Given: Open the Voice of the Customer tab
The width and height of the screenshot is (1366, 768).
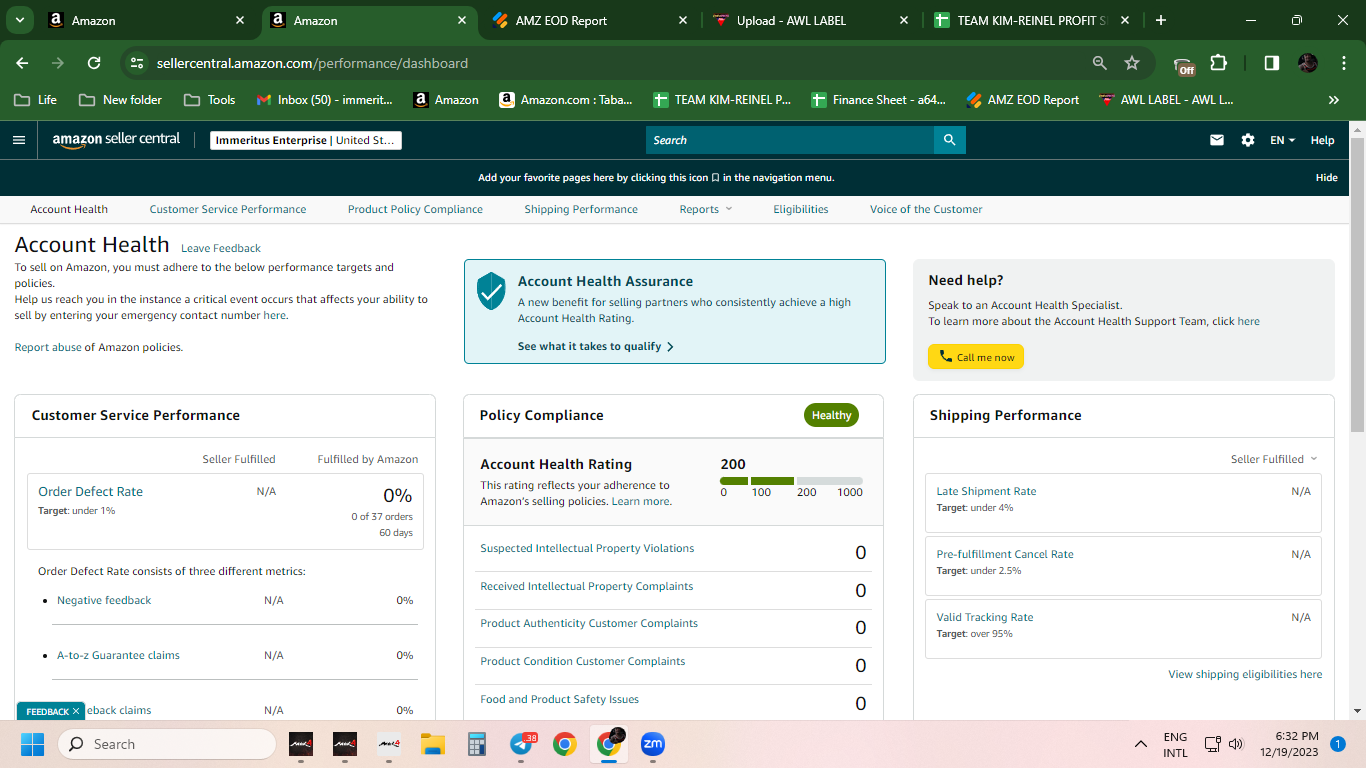Looking at the screenshot, I should [x=926, y=209].
